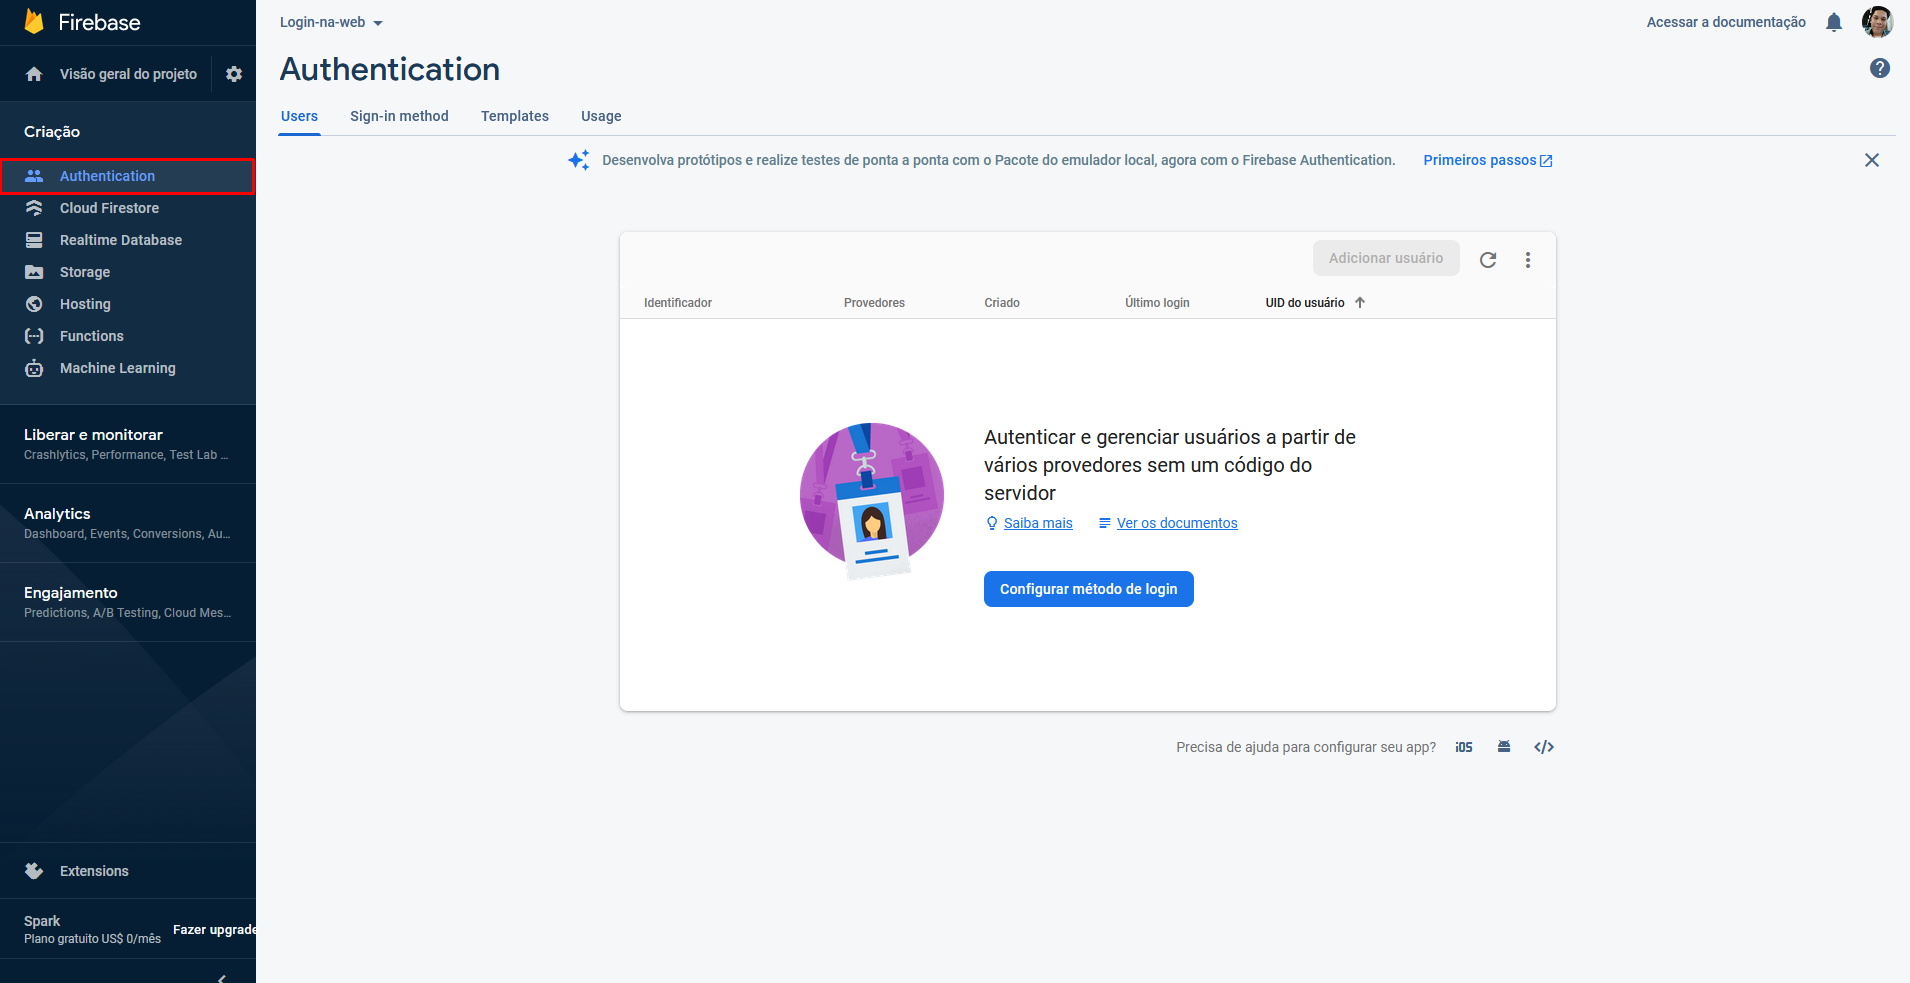The width and height of the screenshot is (1910, 983).
Task: Click sparkle icon in the banner
Action: tap(579, 160)
